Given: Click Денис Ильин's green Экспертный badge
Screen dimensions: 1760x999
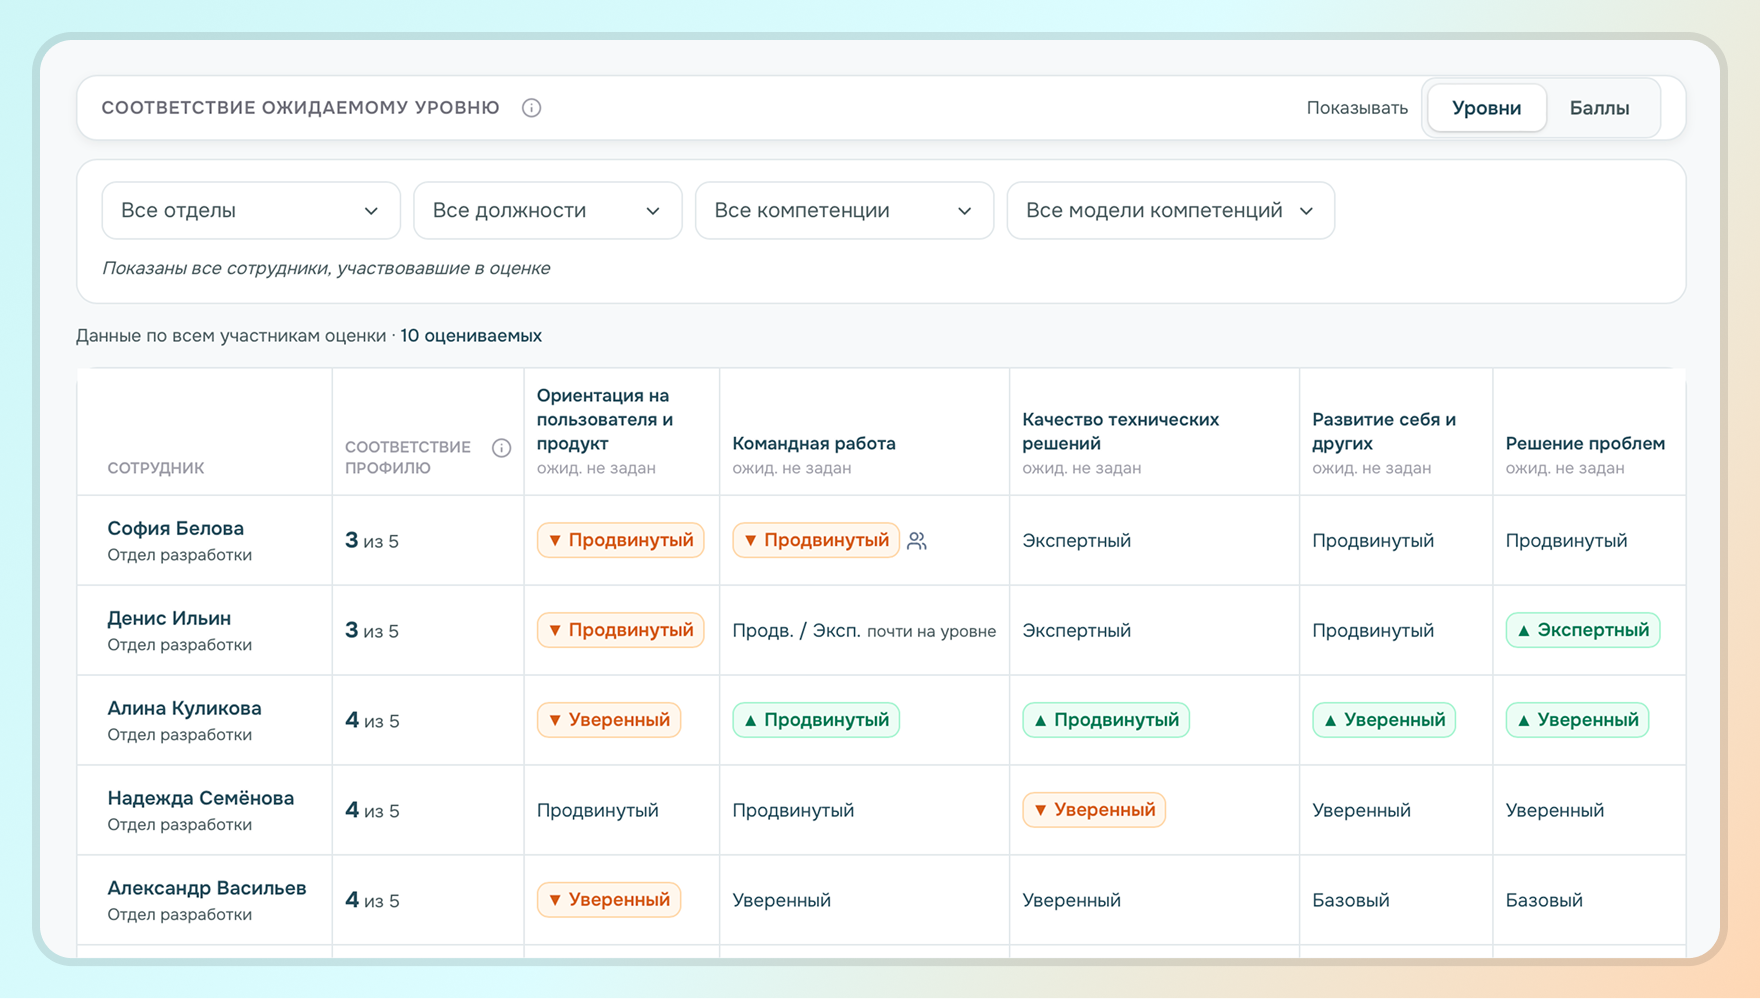Looking at the screenshot, I should pyautogui.click(x=1583, y=630).
